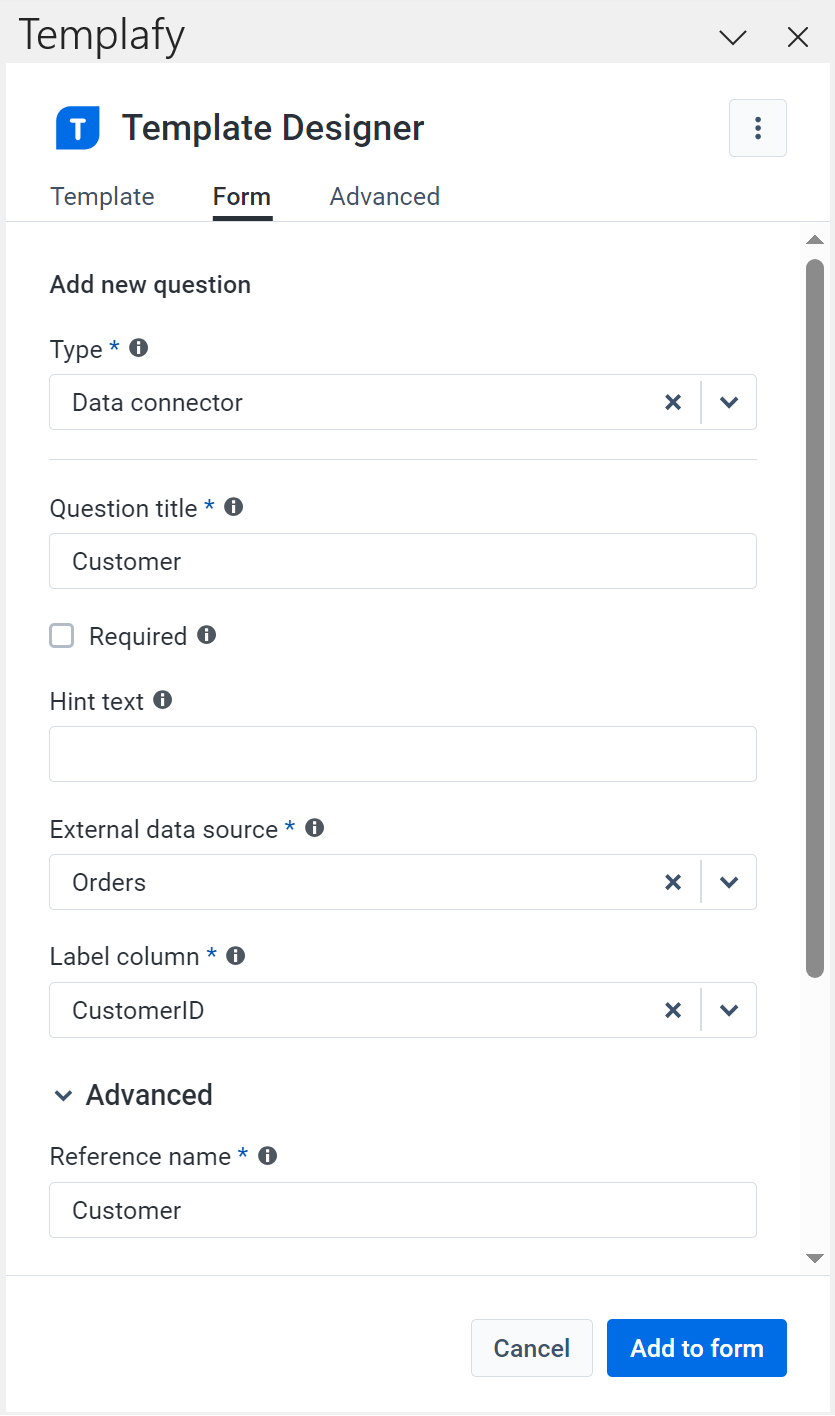835x1416 pixels.
Task: Clear the Data connector type selection
Action: coord(673,402)
